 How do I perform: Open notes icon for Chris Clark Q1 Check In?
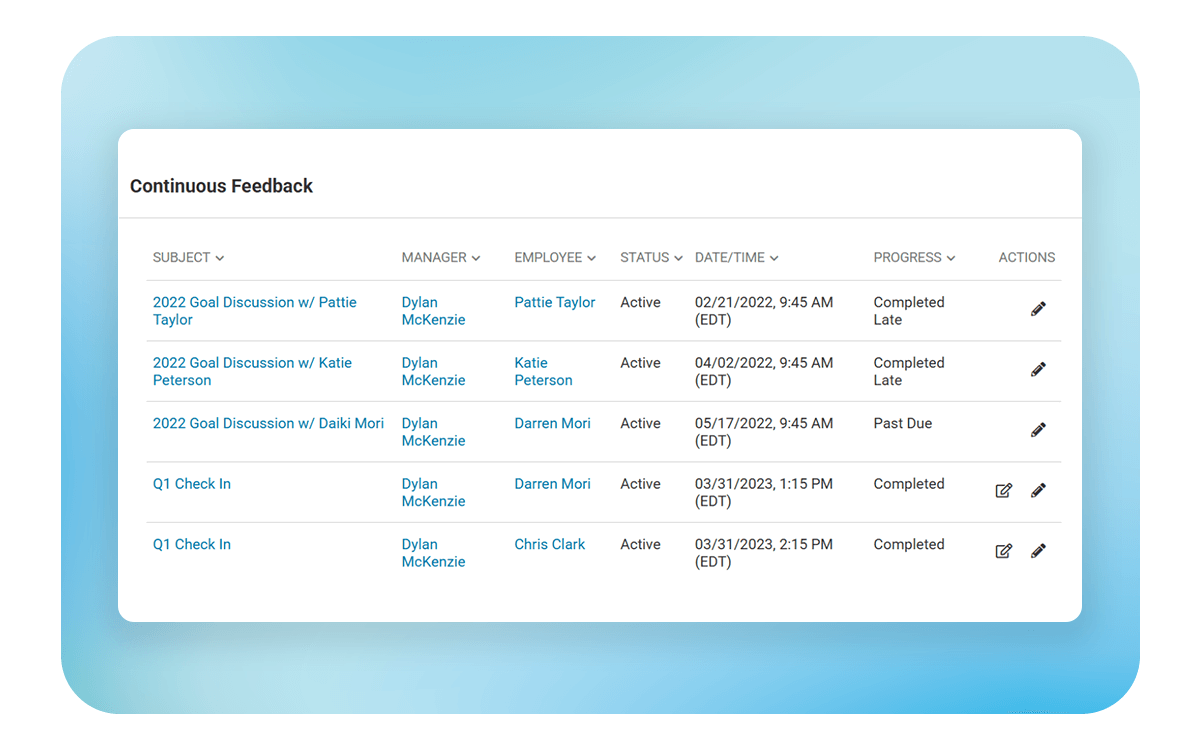tap(1003, 551)
